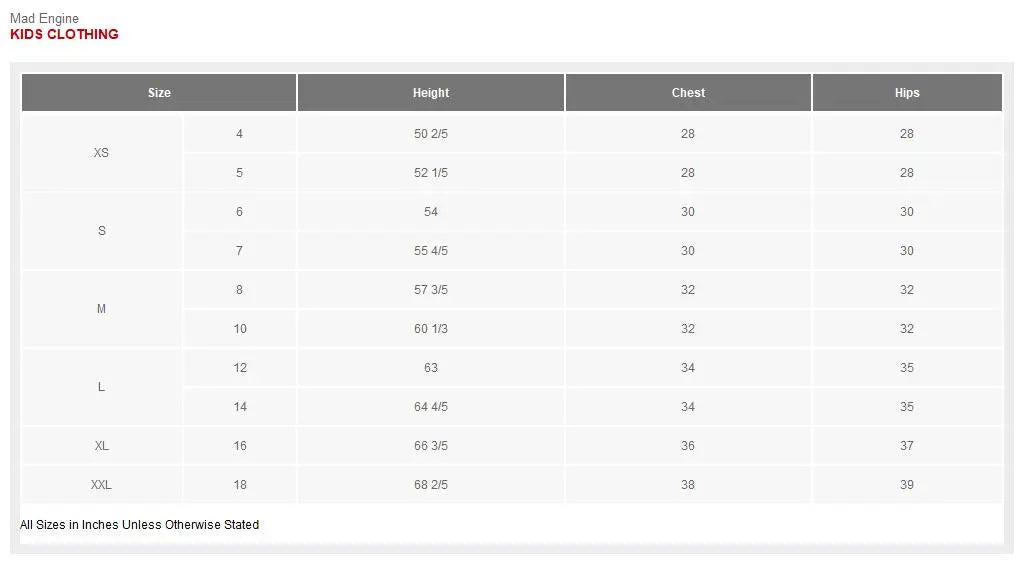Click the hips value 39 cell

click(907, 485)
